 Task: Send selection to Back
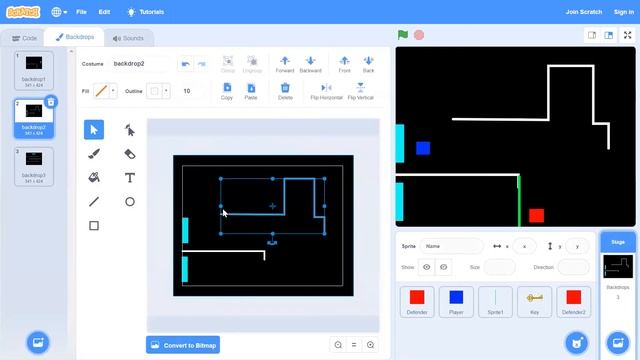(368, 64)
